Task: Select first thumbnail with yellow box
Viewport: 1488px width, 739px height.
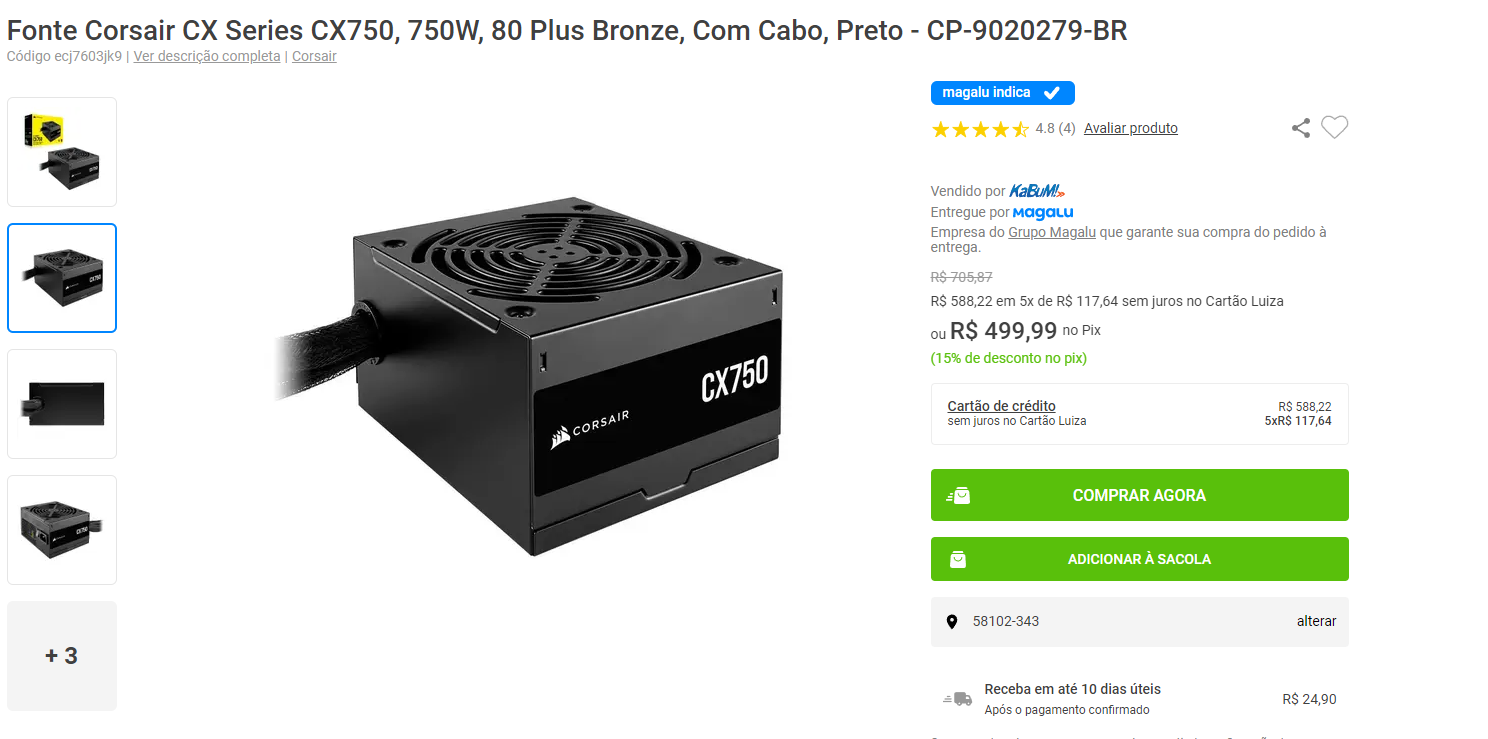Action: click(62, 152)
